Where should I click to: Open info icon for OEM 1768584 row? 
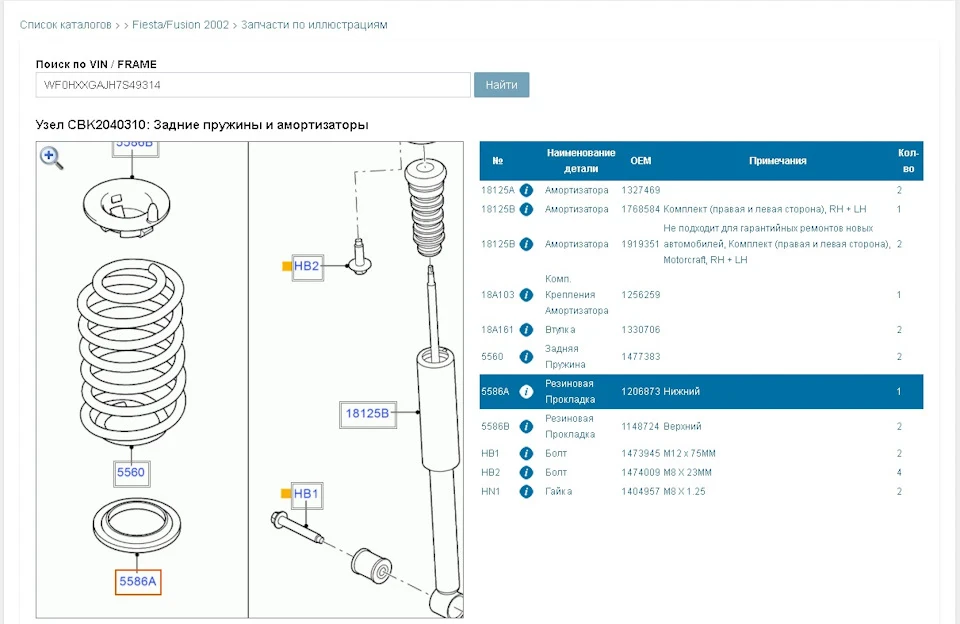pyautogui.click(x=526, y=209)
